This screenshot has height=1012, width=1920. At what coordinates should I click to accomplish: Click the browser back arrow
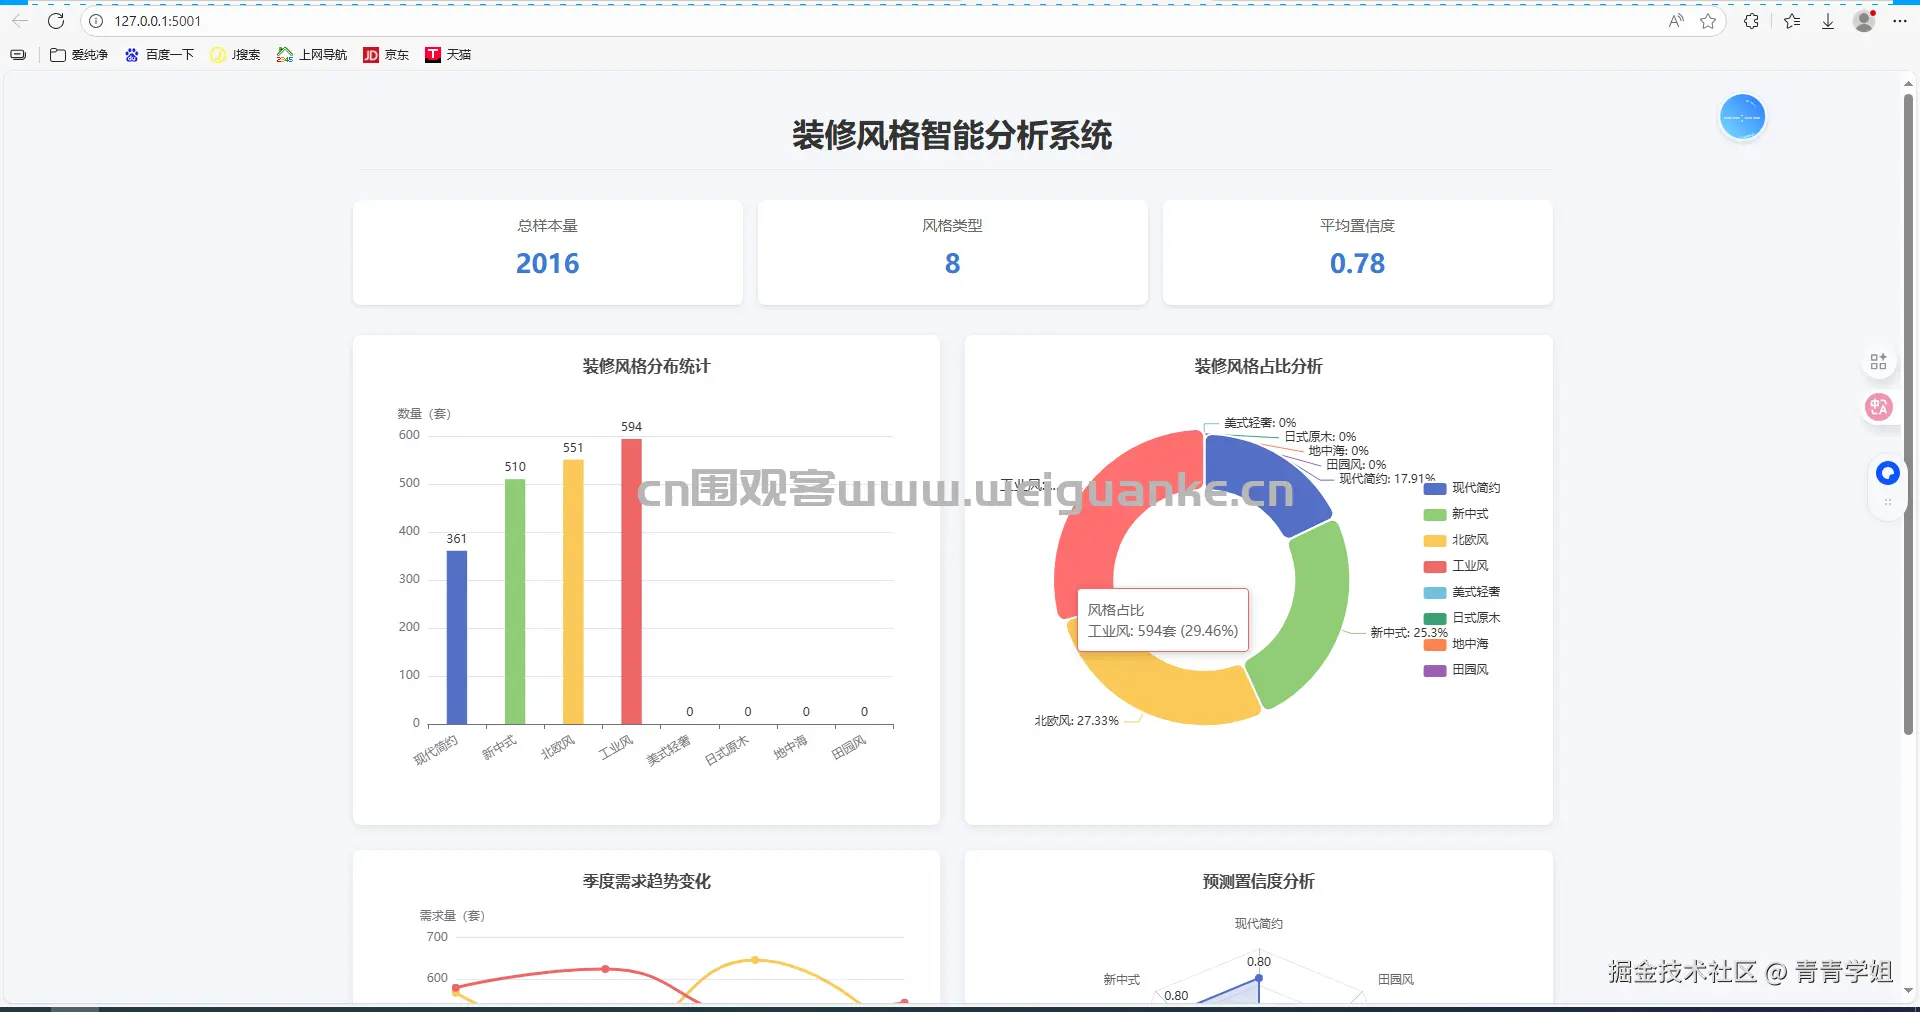[20, 21]
